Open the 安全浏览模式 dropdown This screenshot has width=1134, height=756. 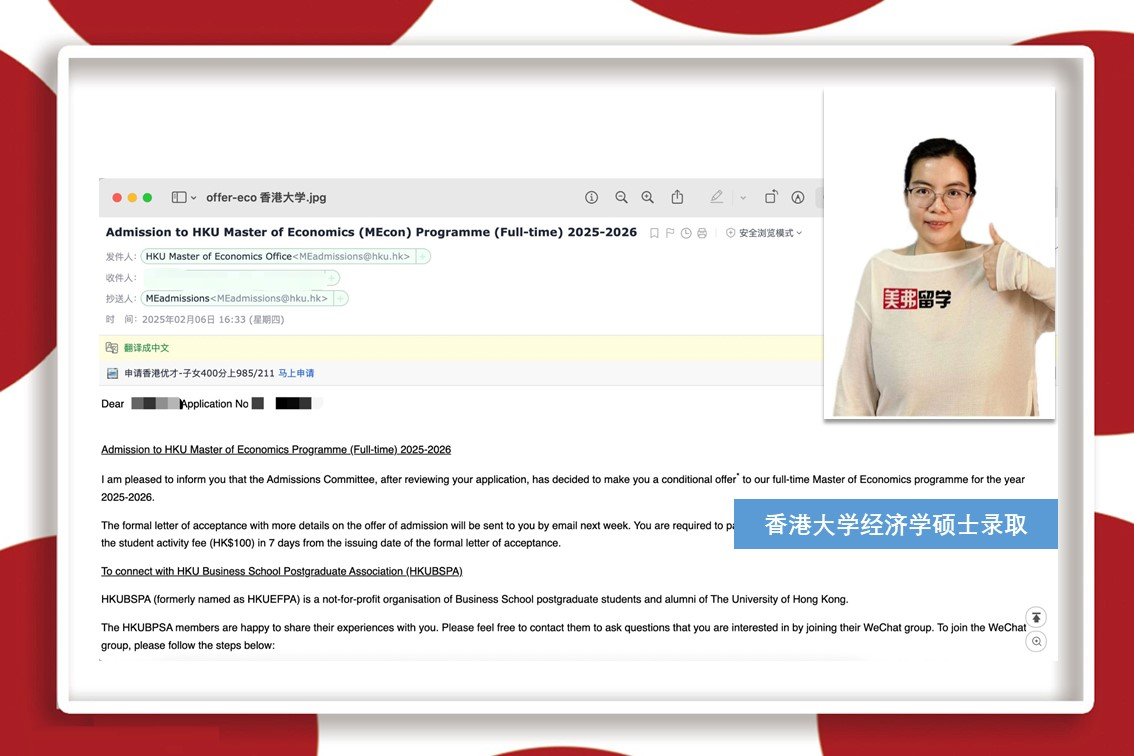(764, 233)
